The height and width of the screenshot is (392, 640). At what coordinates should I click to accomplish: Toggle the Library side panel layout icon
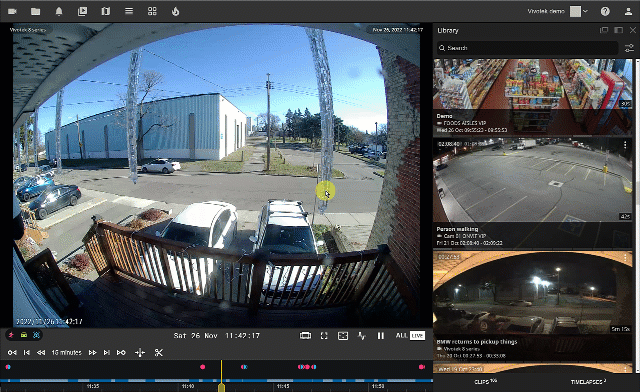618,30
